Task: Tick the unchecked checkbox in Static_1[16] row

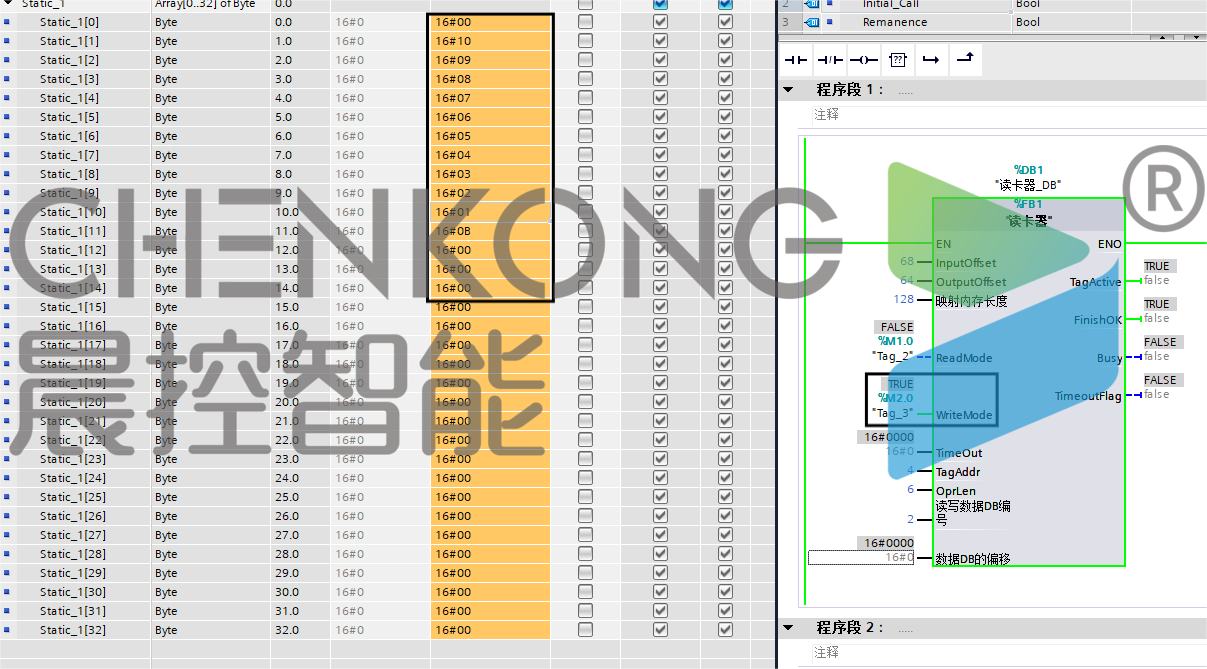Action: 585,326
